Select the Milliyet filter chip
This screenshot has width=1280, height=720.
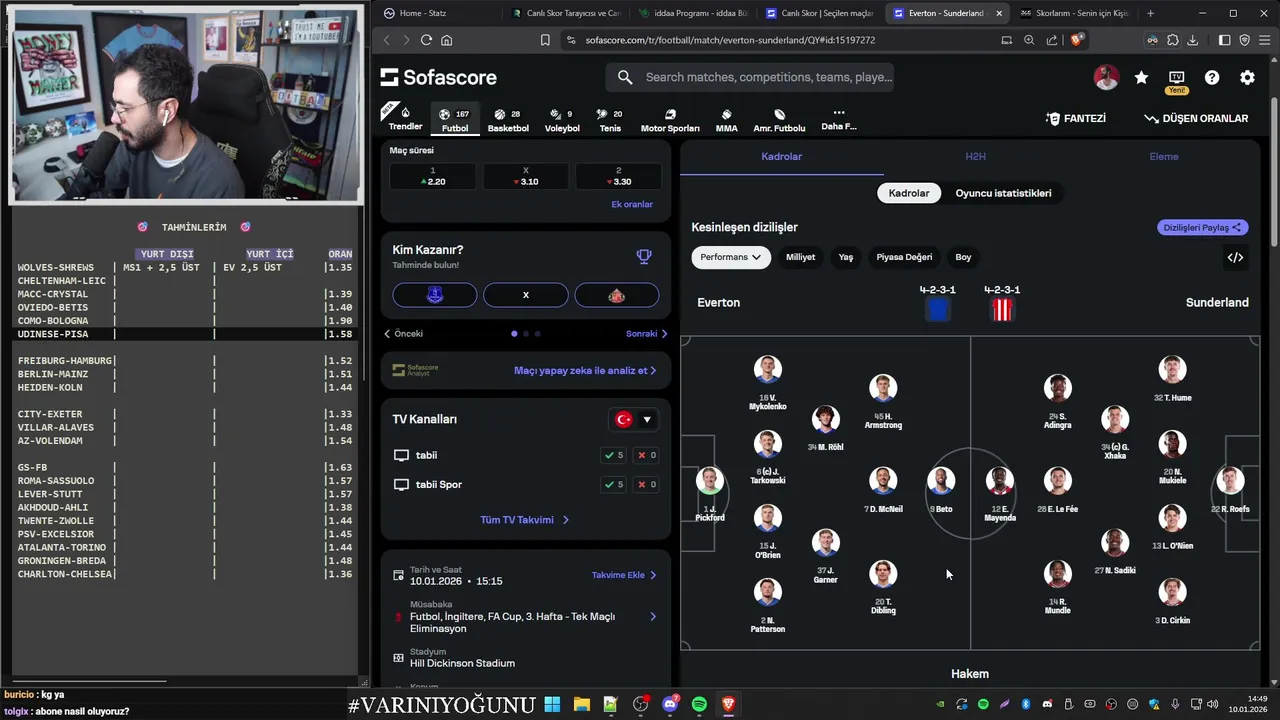800,257
